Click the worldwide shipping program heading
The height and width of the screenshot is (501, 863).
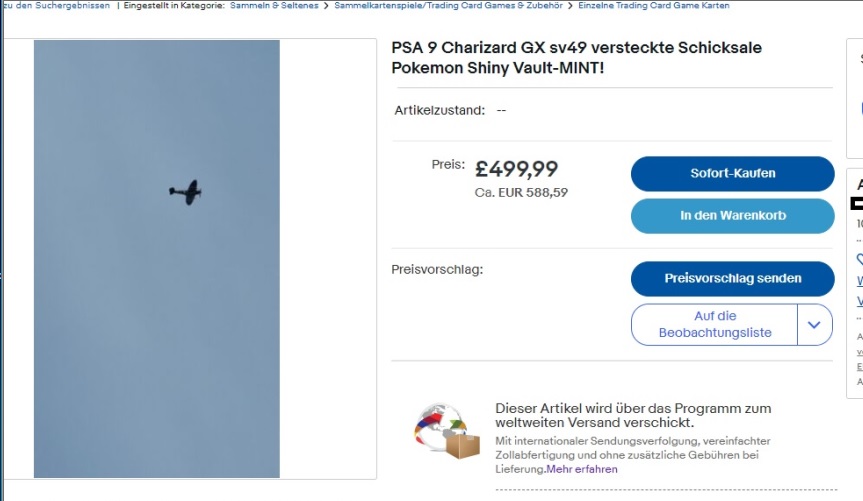633,415
